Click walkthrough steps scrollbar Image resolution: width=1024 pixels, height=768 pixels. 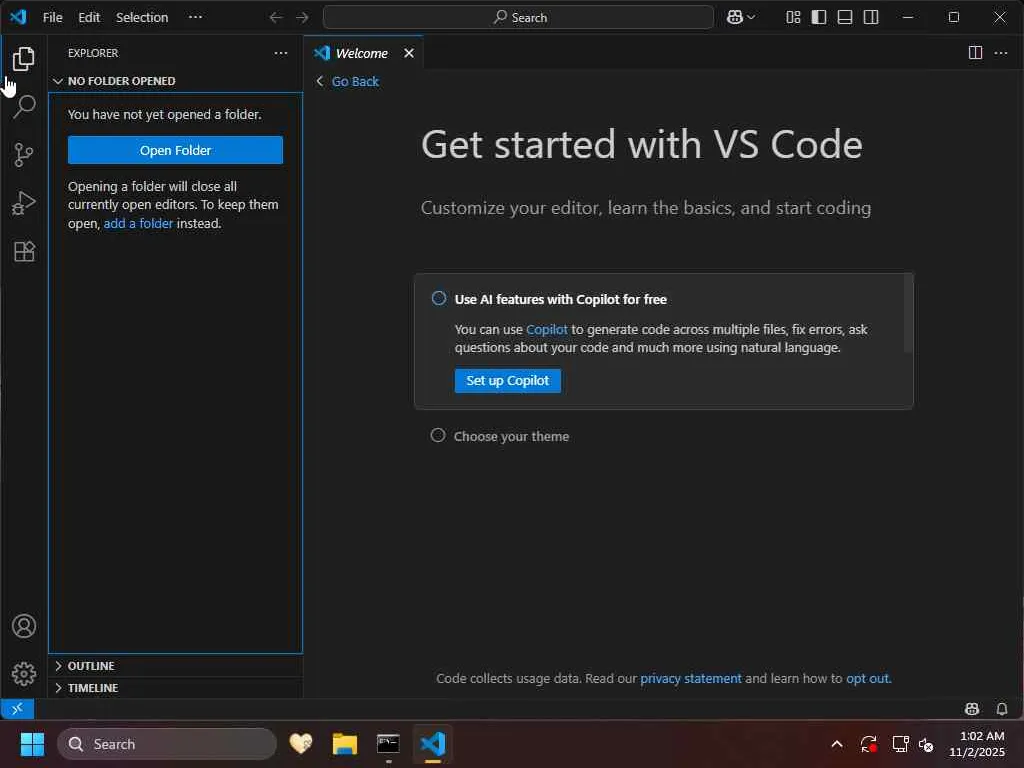pyautogui.click(x=908, y=313)
